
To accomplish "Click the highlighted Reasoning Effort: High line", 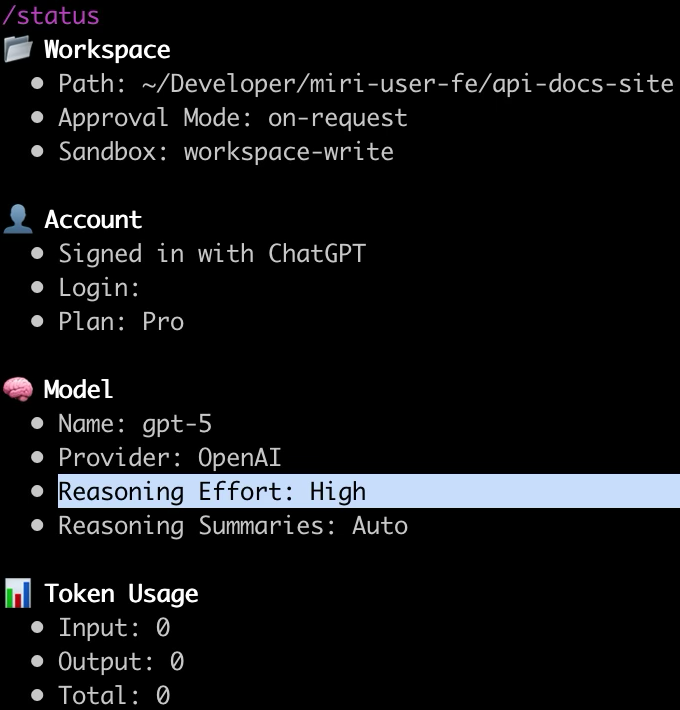I will click(x=369, y=491).
